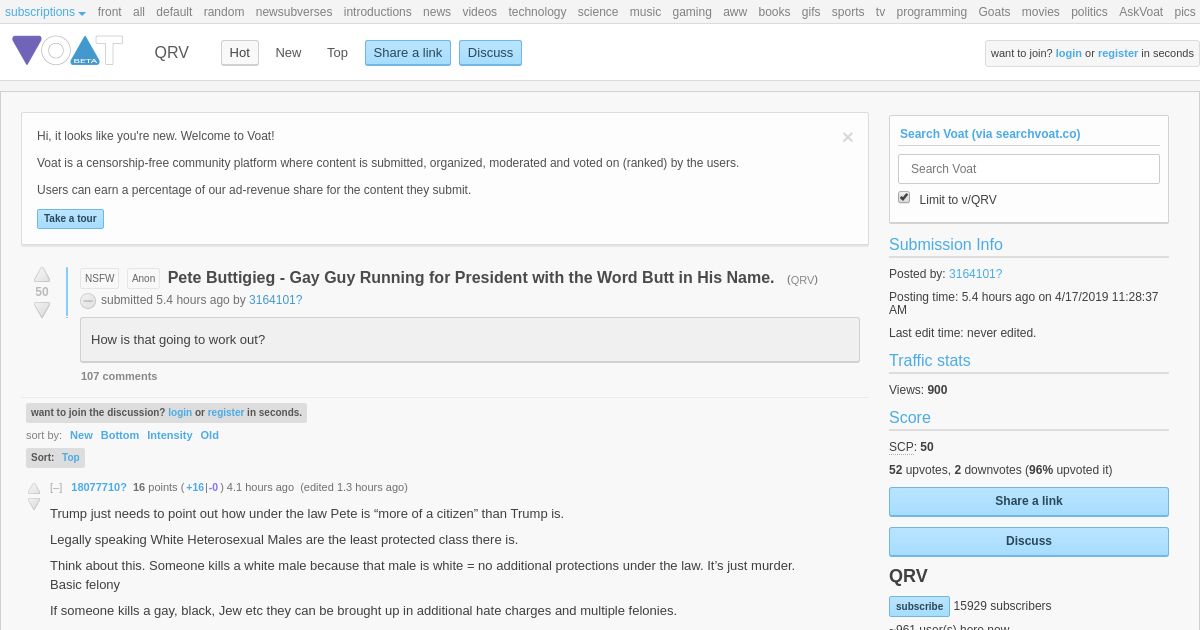Click the register link in the header
The width and height of the screenshot is (1200, 630).
[1118, 53]
